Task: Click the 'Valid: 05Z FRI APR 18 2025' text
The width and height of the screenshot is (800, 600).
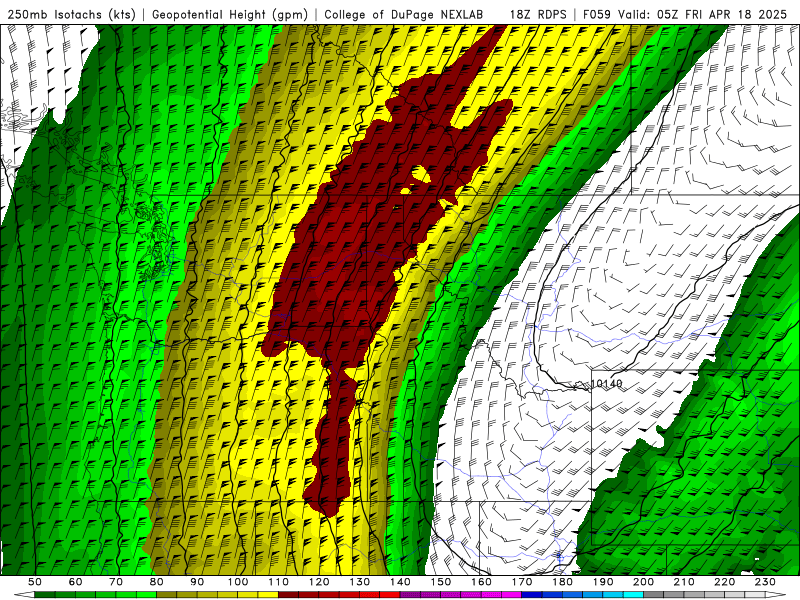Action: 703,14
